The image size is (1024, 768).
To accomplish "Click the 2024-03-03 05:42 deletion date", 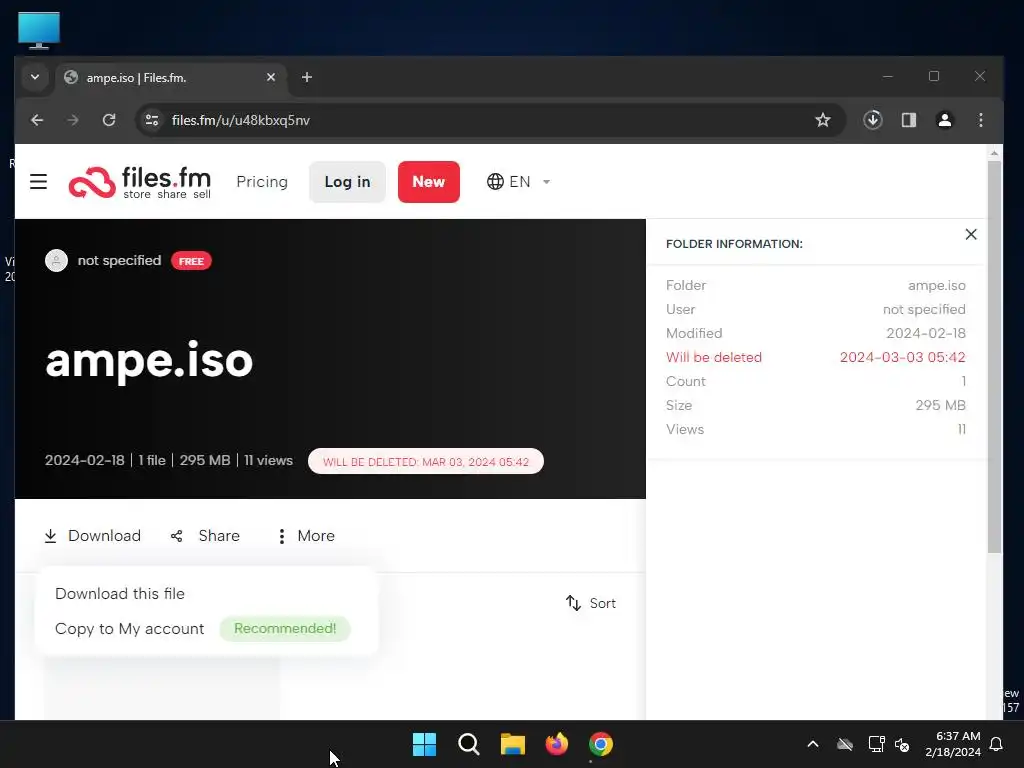I will tap(903, 357).
